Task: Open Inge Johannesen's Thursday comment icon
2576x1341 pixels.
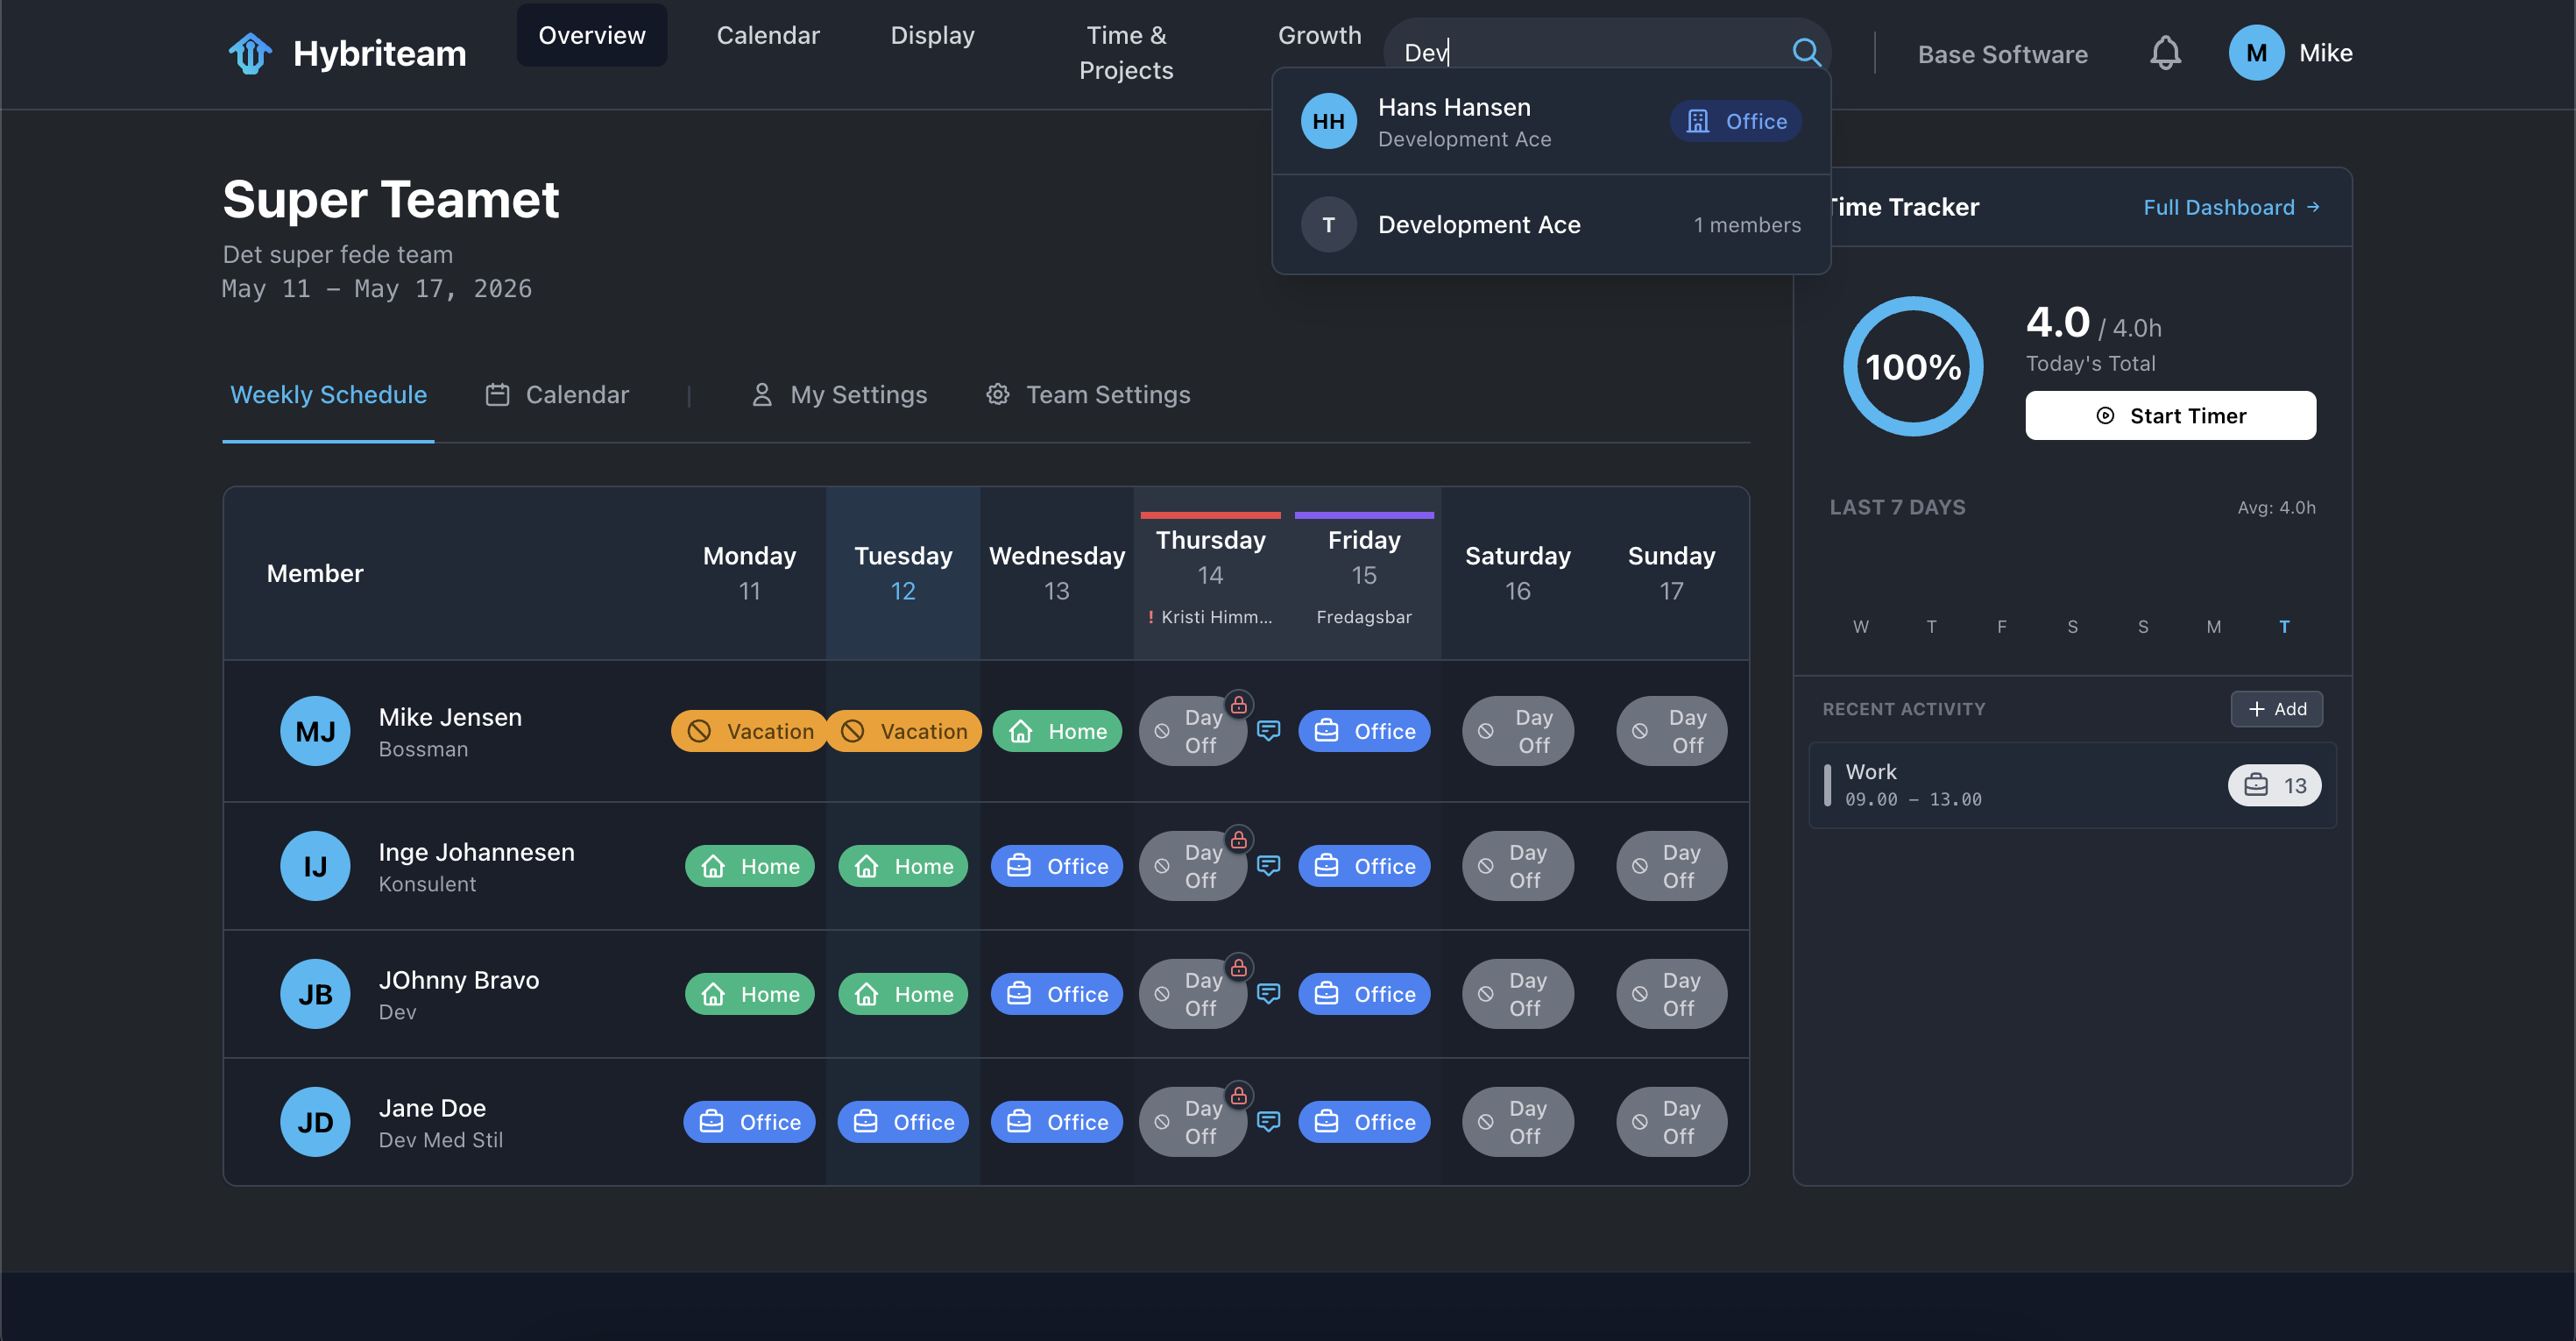Action: point(1268,866)
